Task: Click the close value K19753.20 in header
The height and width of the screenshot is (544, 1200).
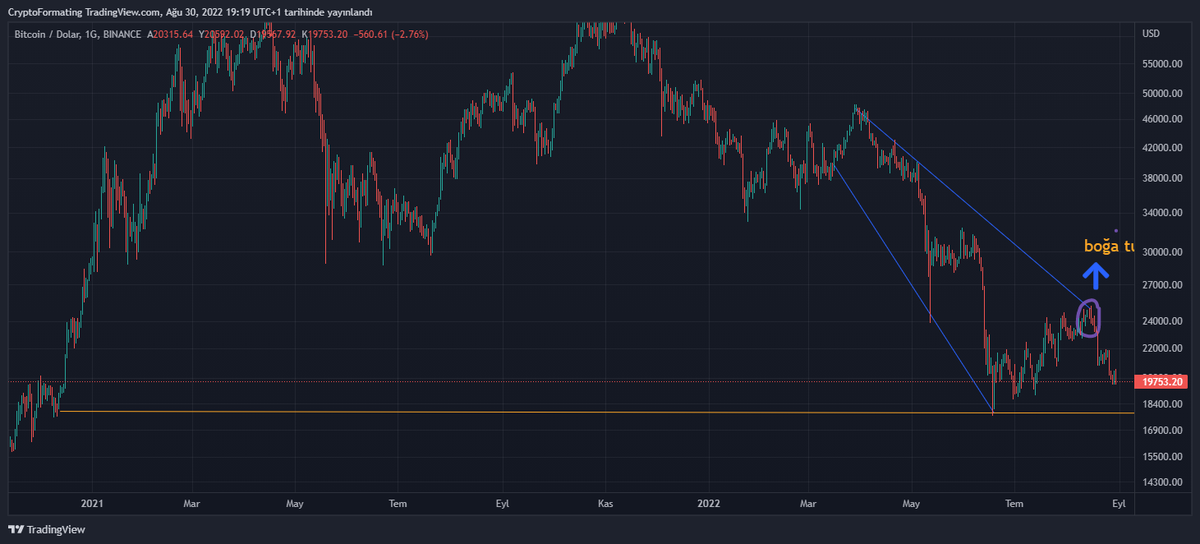Action: coord(326,35)
